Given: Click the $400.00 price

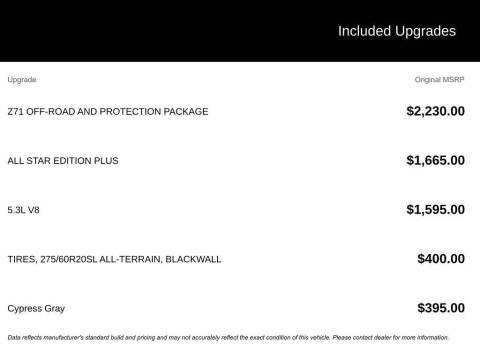Looking at the screenshot, I should point(441,259).
